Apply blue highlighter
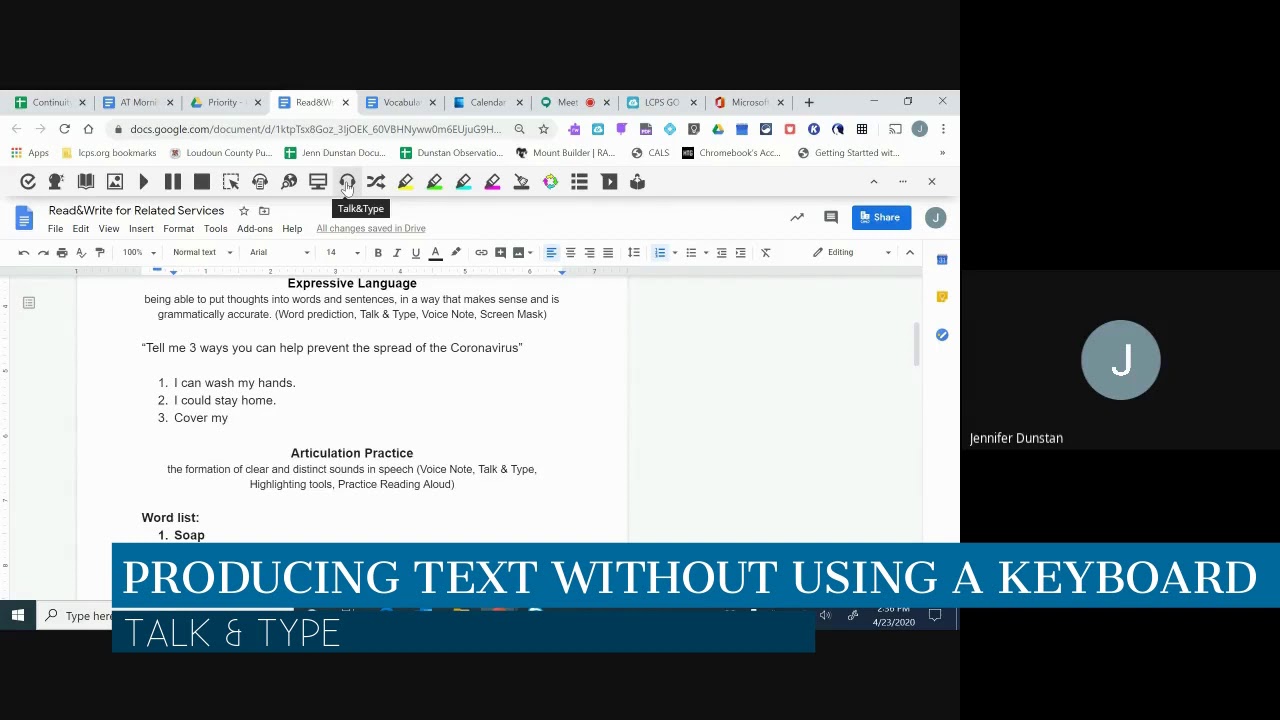The height and width of the screenshot is (720, 1280). click(x=463, y=182)
